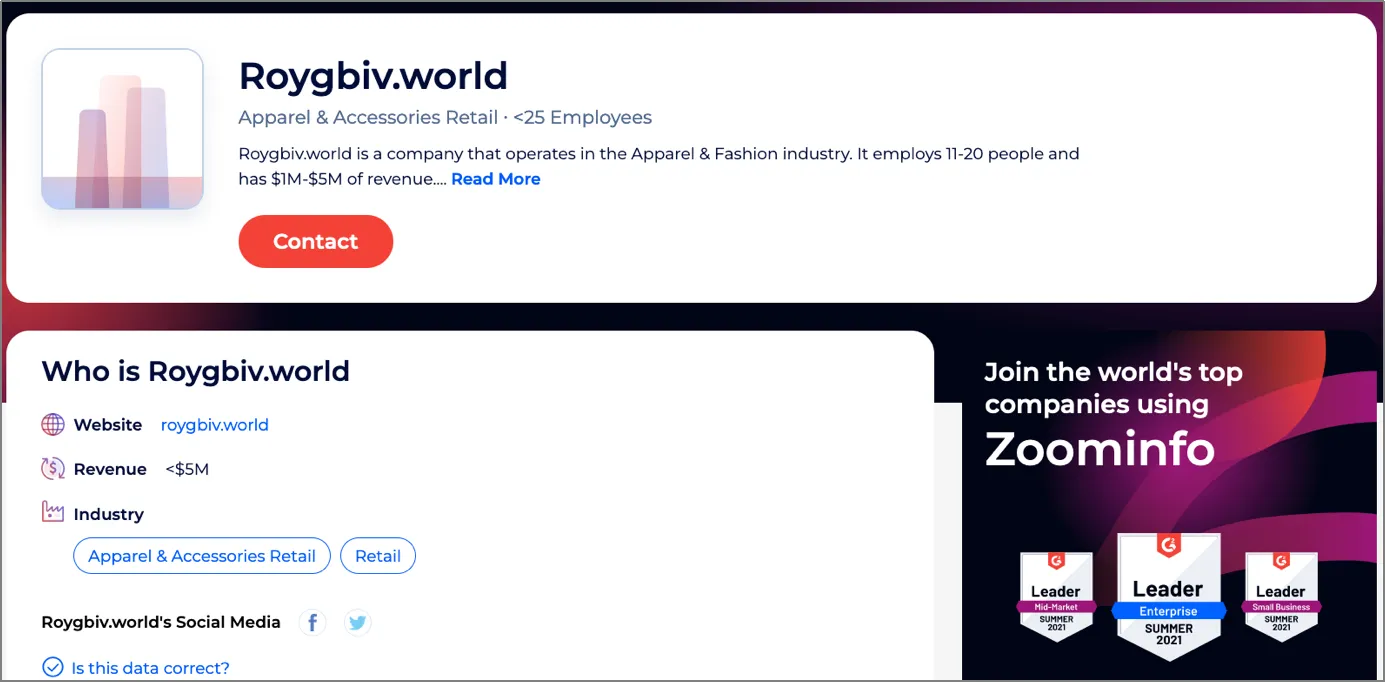This screenshot has height=682, width=1386.
Task: Select the Apparel & Accessories Retail tag
Action: (201, 556)
